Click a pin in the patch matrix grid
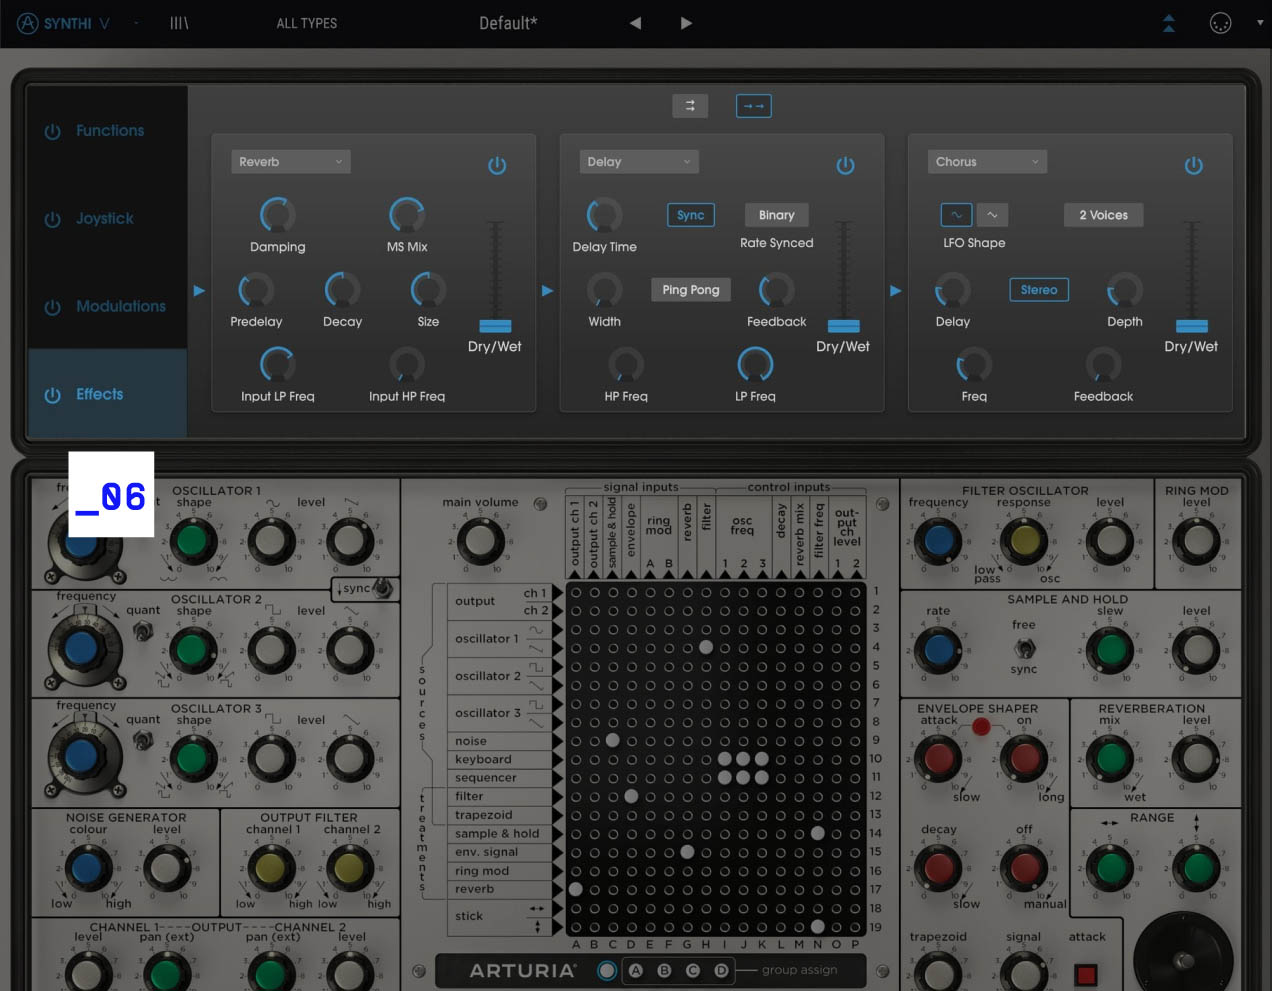 705,647
